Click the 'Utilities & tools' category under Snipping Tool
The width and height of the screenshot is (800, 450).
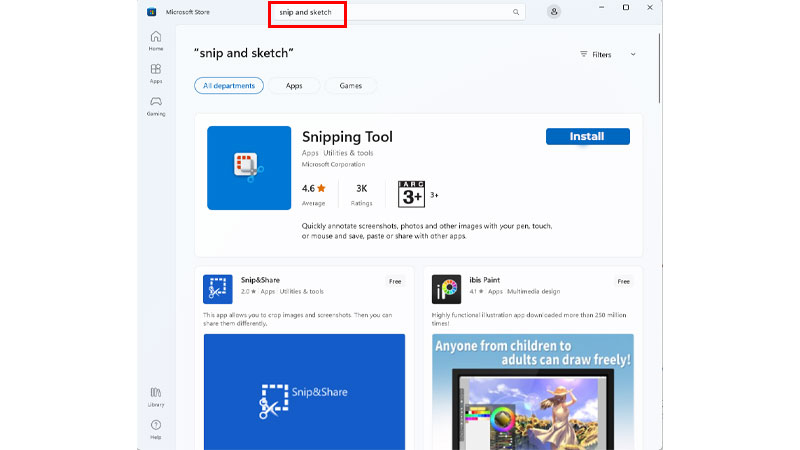click(348, 153)
